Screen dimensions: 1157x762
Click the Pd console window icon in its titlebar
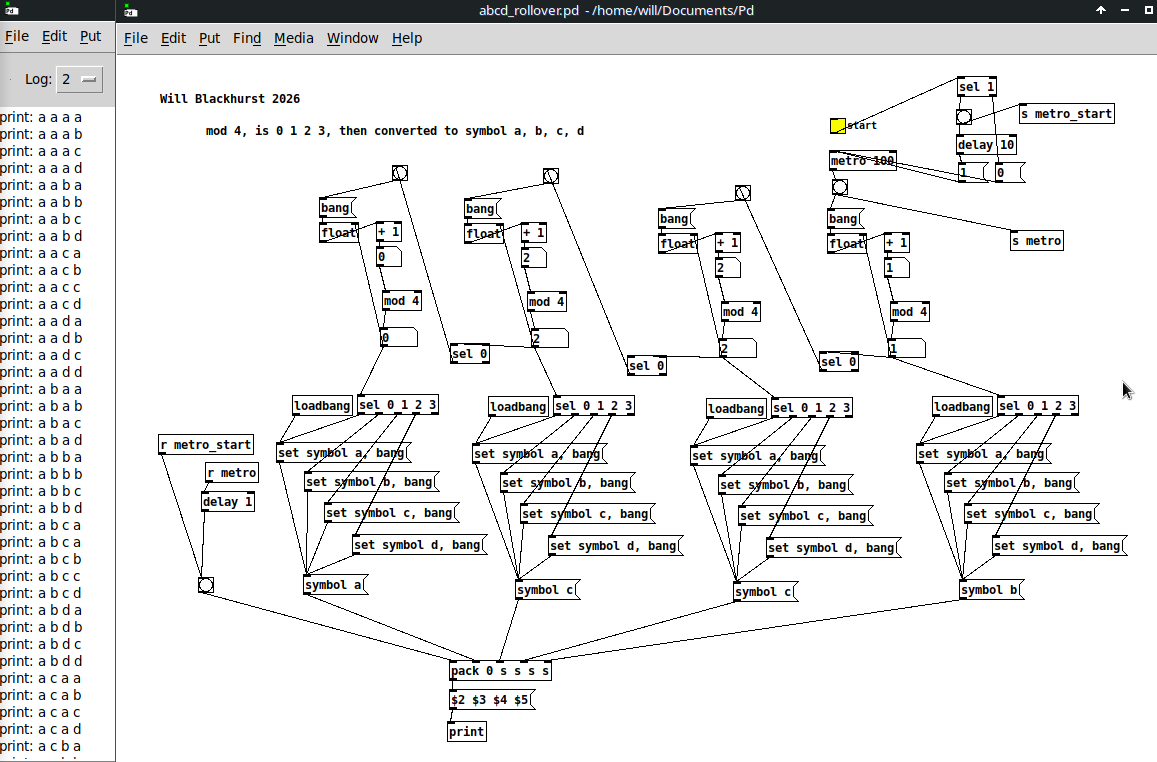[x=11, y=10]
